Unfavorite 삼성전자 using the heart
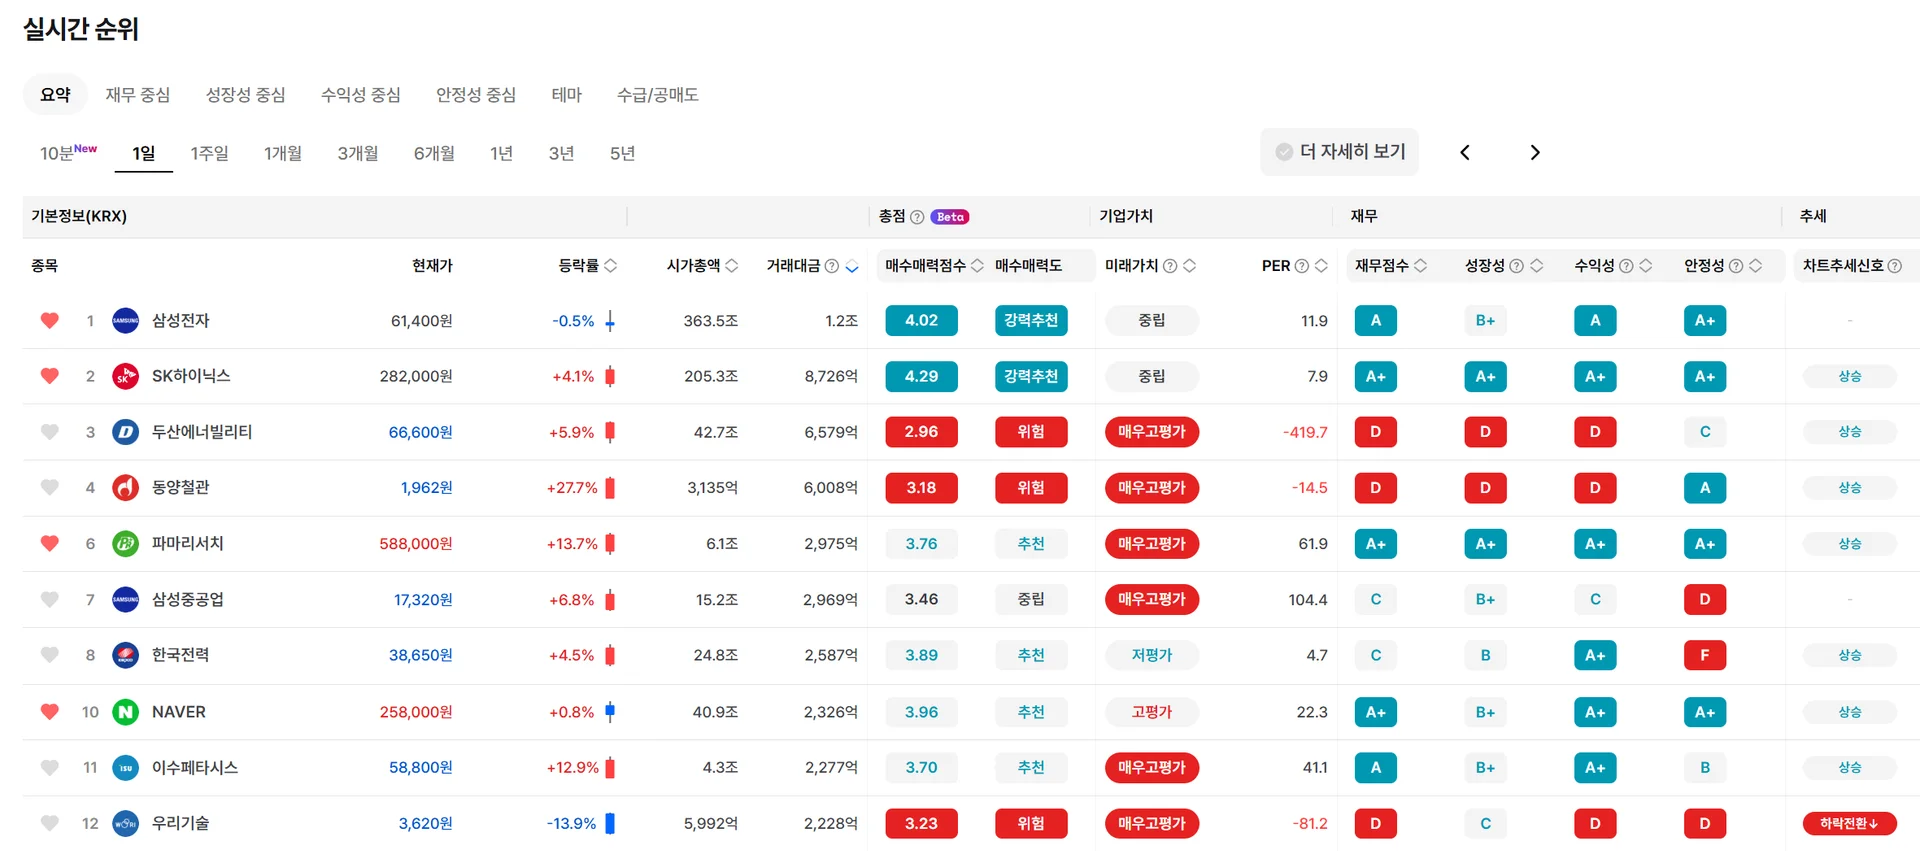Image resolution: width=1920 pixels, height=851 pixels. (49, 321)
